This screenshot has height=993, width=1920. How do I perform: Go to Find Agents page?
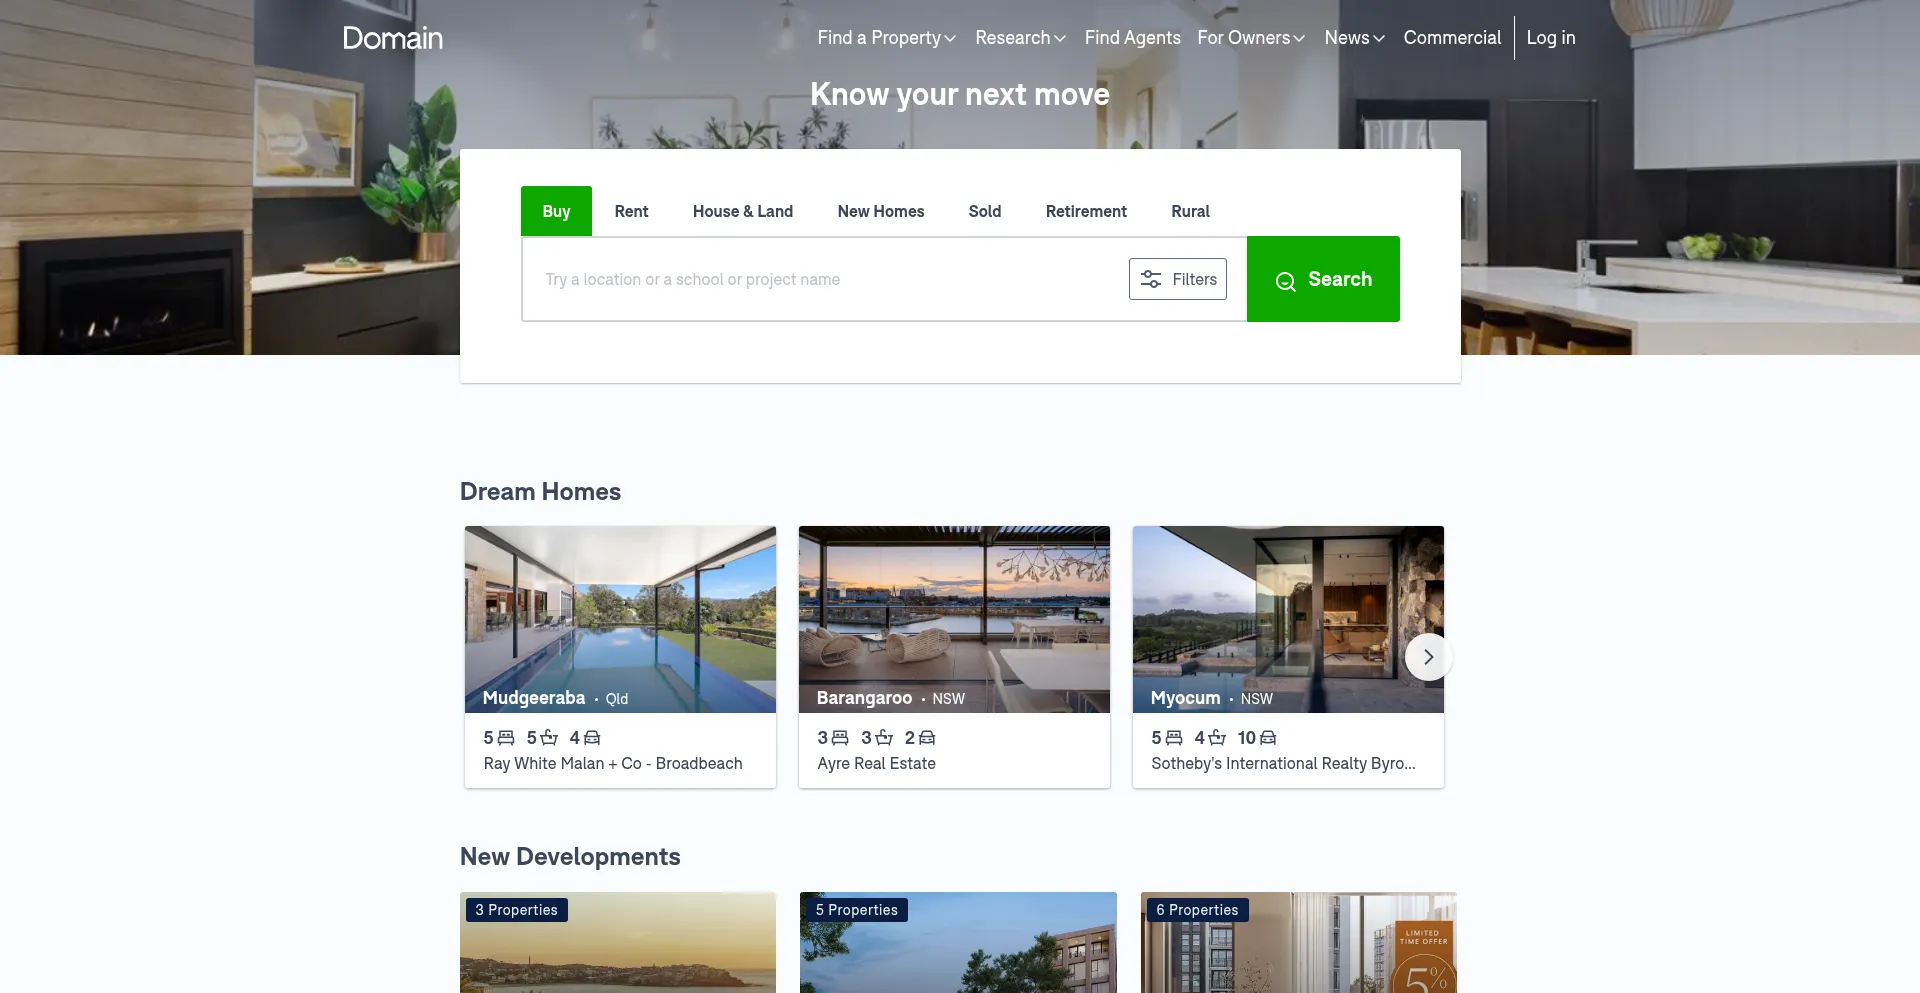click(x=1132, y=38)
